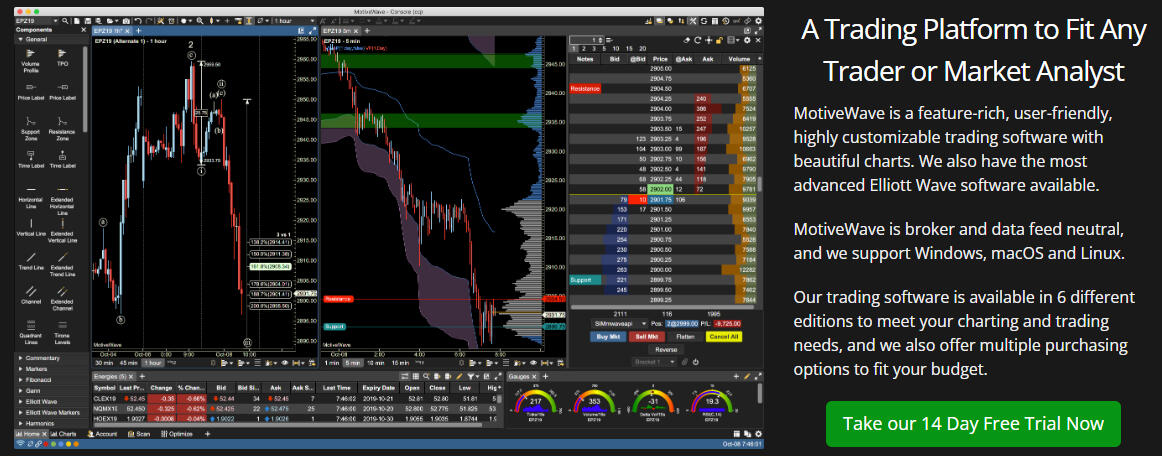Click the red Resistance label in DOM Notes column

pos(585,88)
